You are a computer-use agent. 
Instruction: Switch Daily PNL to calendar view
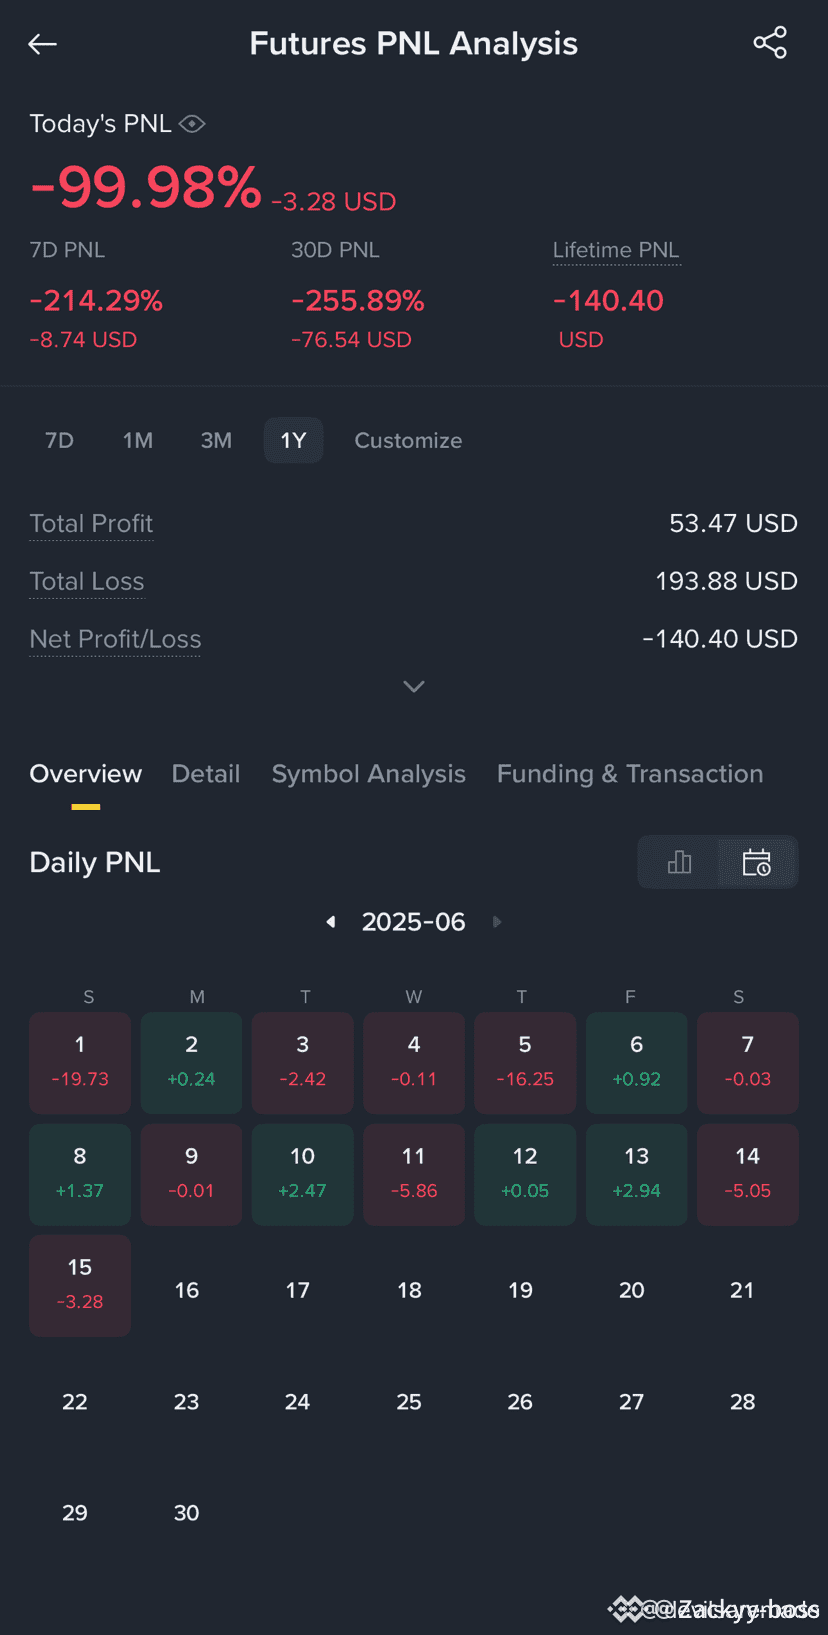(757, 862)
